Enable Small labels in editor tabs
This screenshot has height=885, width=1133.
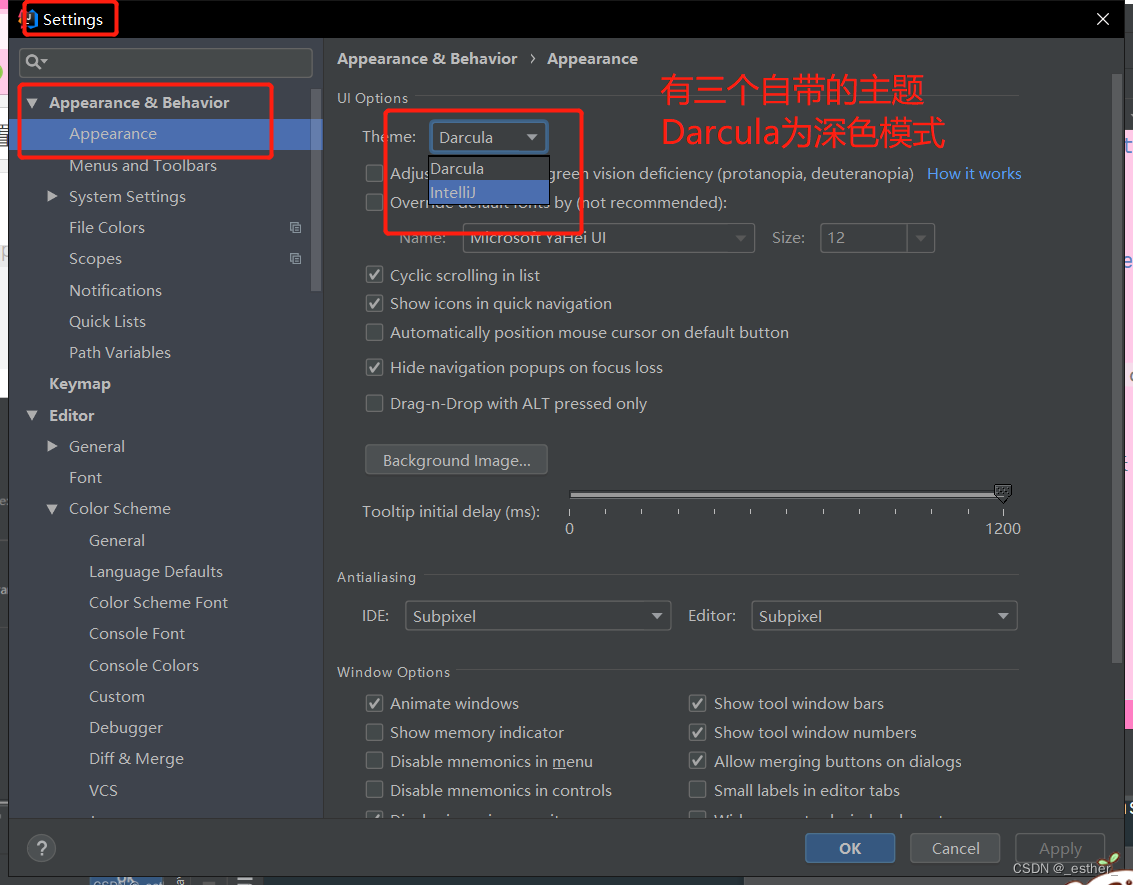697,790
